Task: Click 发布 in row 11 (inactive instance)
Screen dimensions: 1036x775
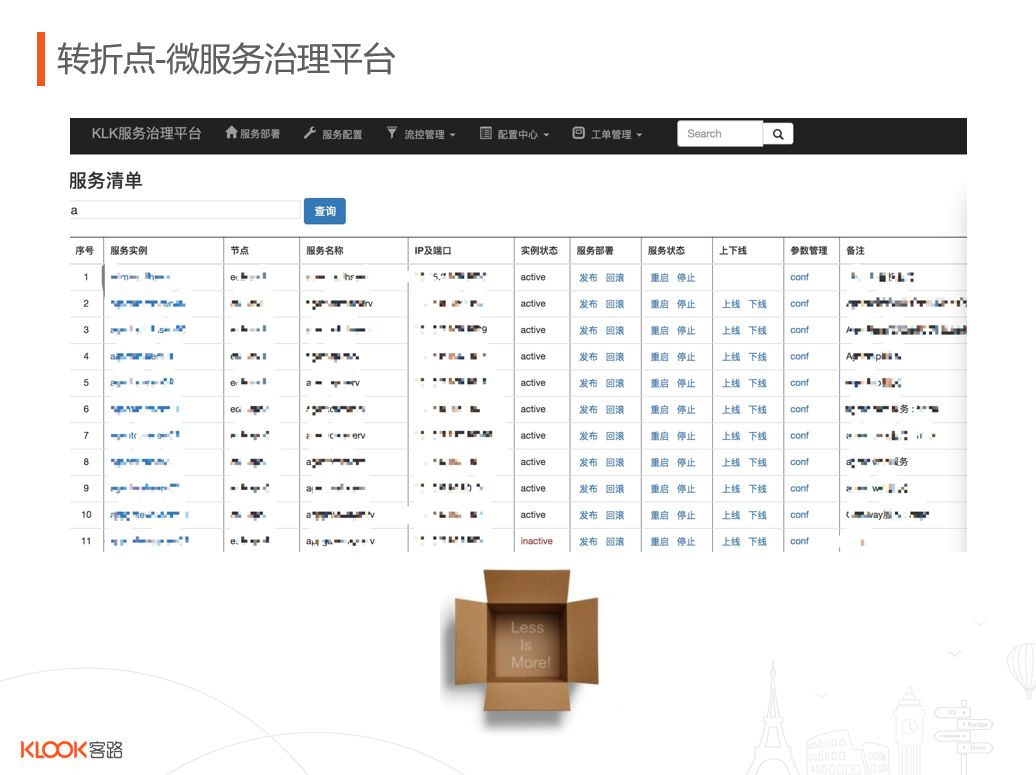Action: point(588,542)
